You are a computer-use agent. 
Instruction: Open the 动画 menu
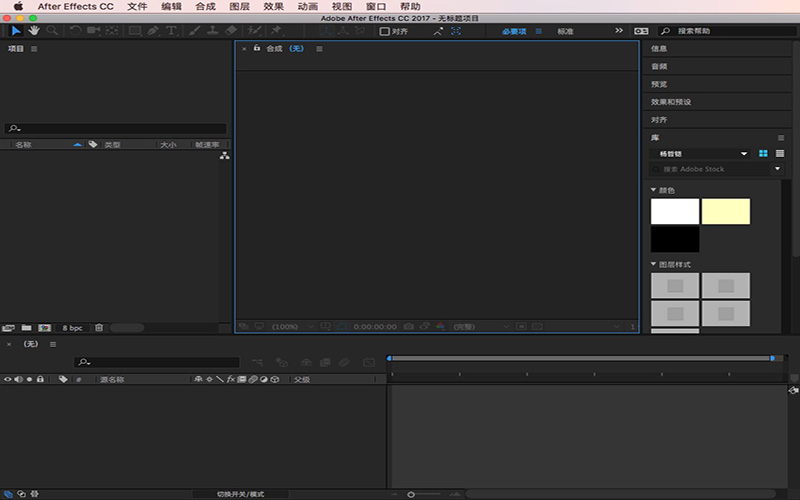(308, 7)
